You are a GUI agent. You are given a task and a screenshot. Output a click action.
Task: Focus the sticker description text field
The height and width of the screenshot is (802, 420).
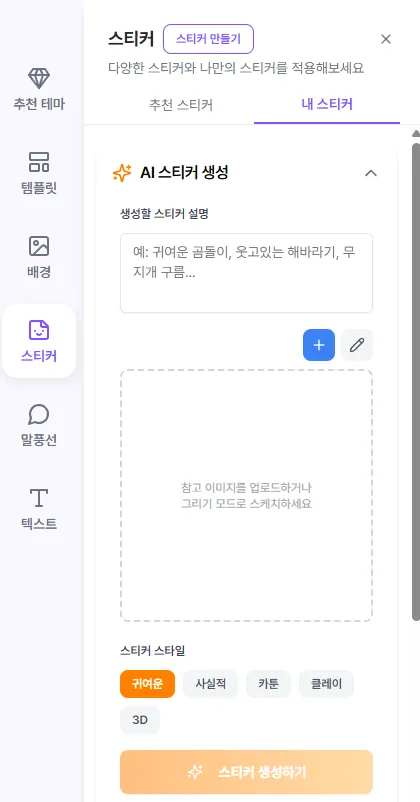click(x=247, y=273)
